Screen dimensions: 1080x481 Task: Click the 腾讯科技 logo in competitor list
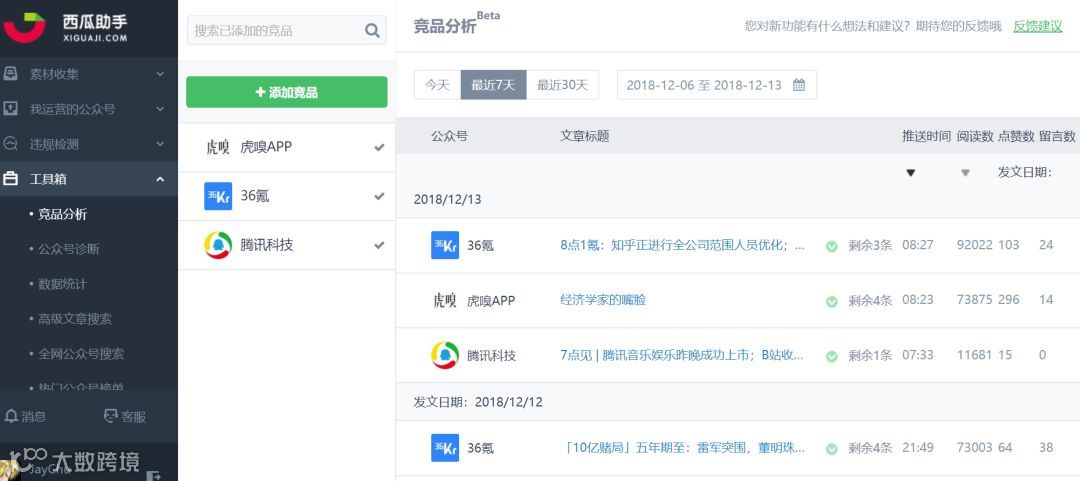click(218, 245)
